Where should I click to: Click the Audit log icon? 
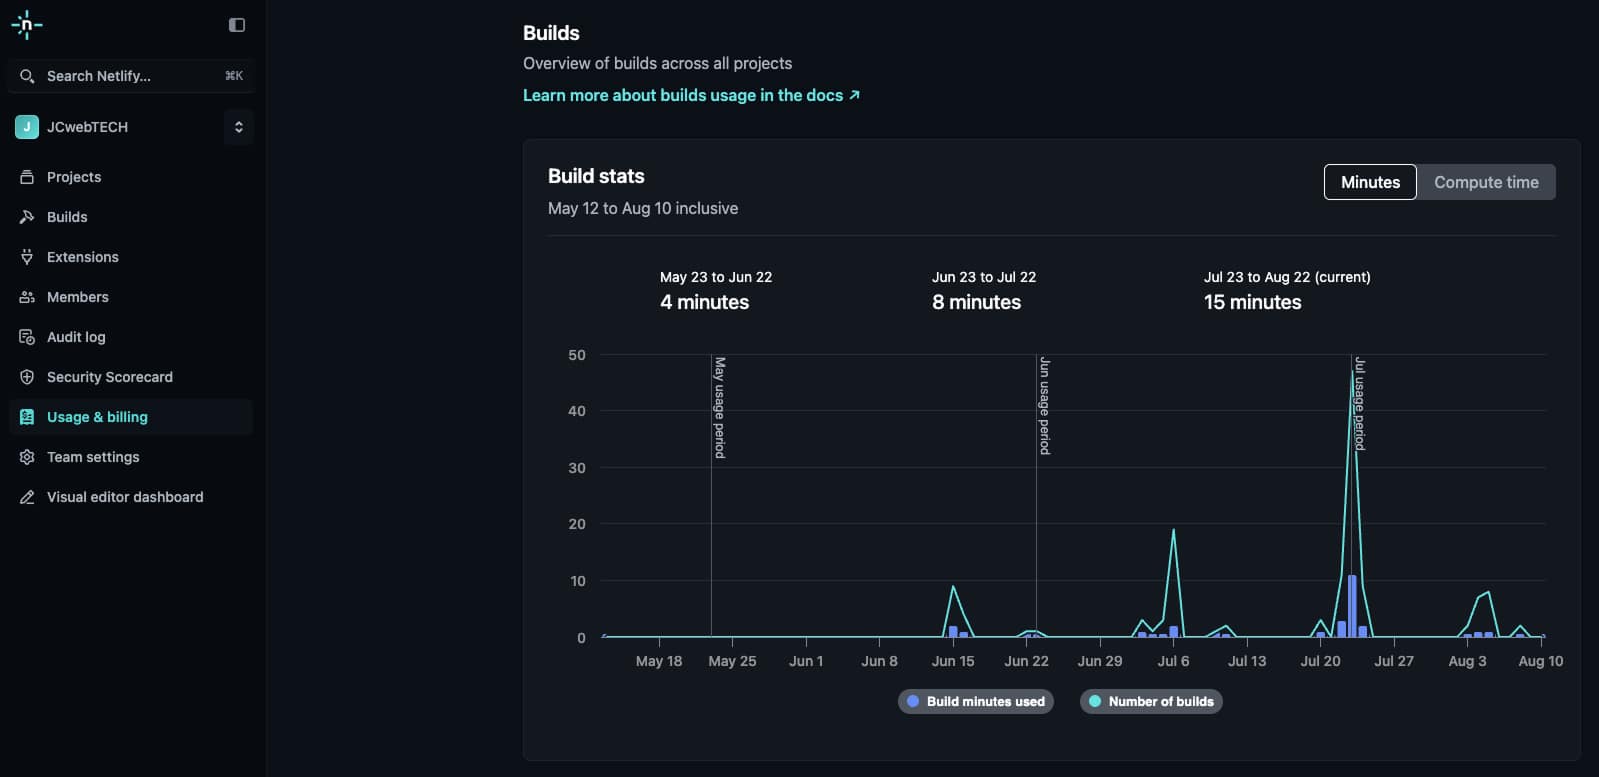pyautogui.click(x=27, y=337)
